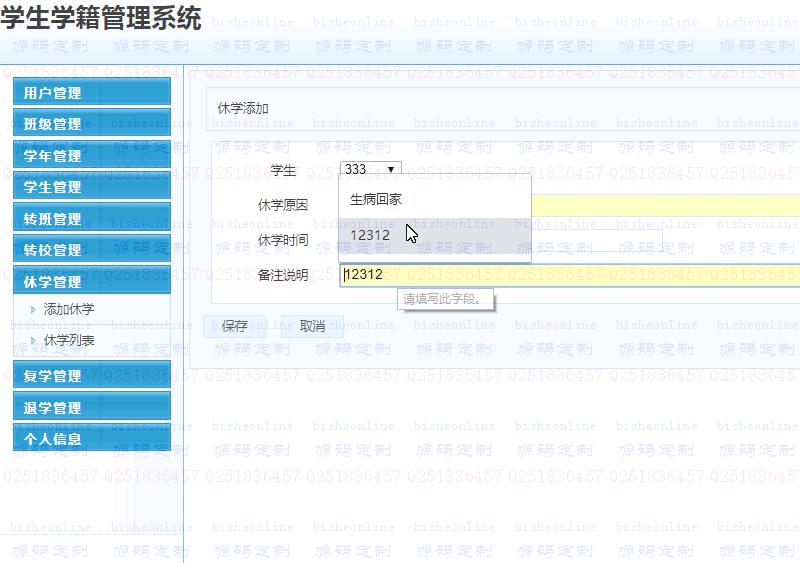Click arrow icon beside 休学列表

point(33,340)
